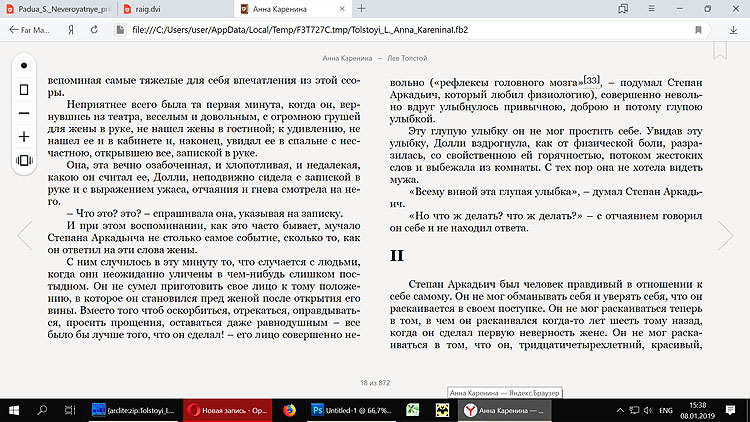Click the black dot icon in reader sidebar
This screenshot has width=750, height=422.
tap(24, 65)
